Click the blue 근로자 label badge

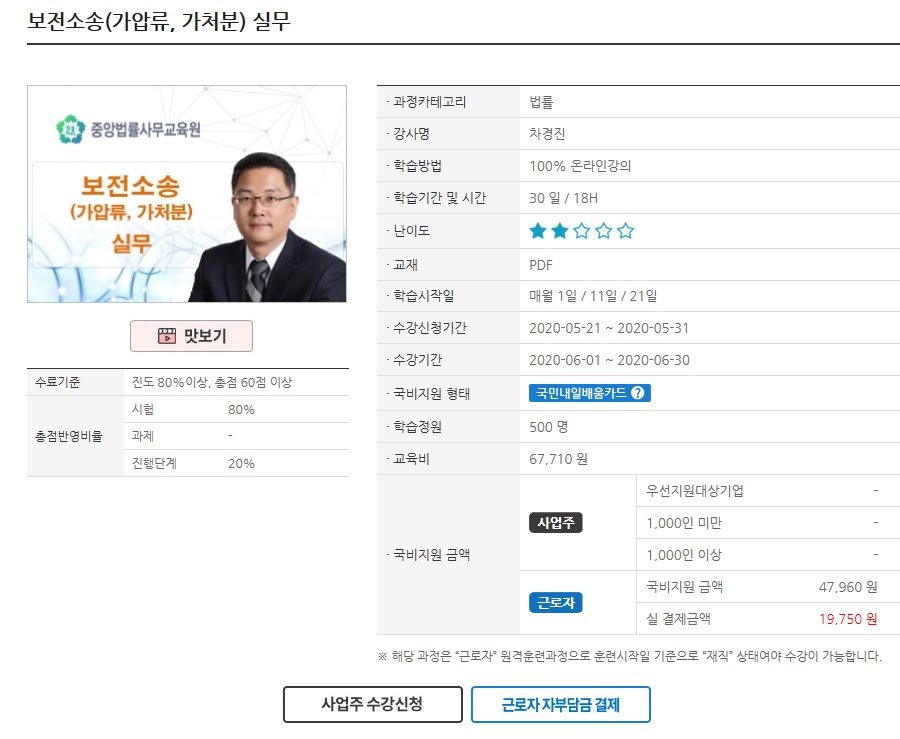coord(555,603)
